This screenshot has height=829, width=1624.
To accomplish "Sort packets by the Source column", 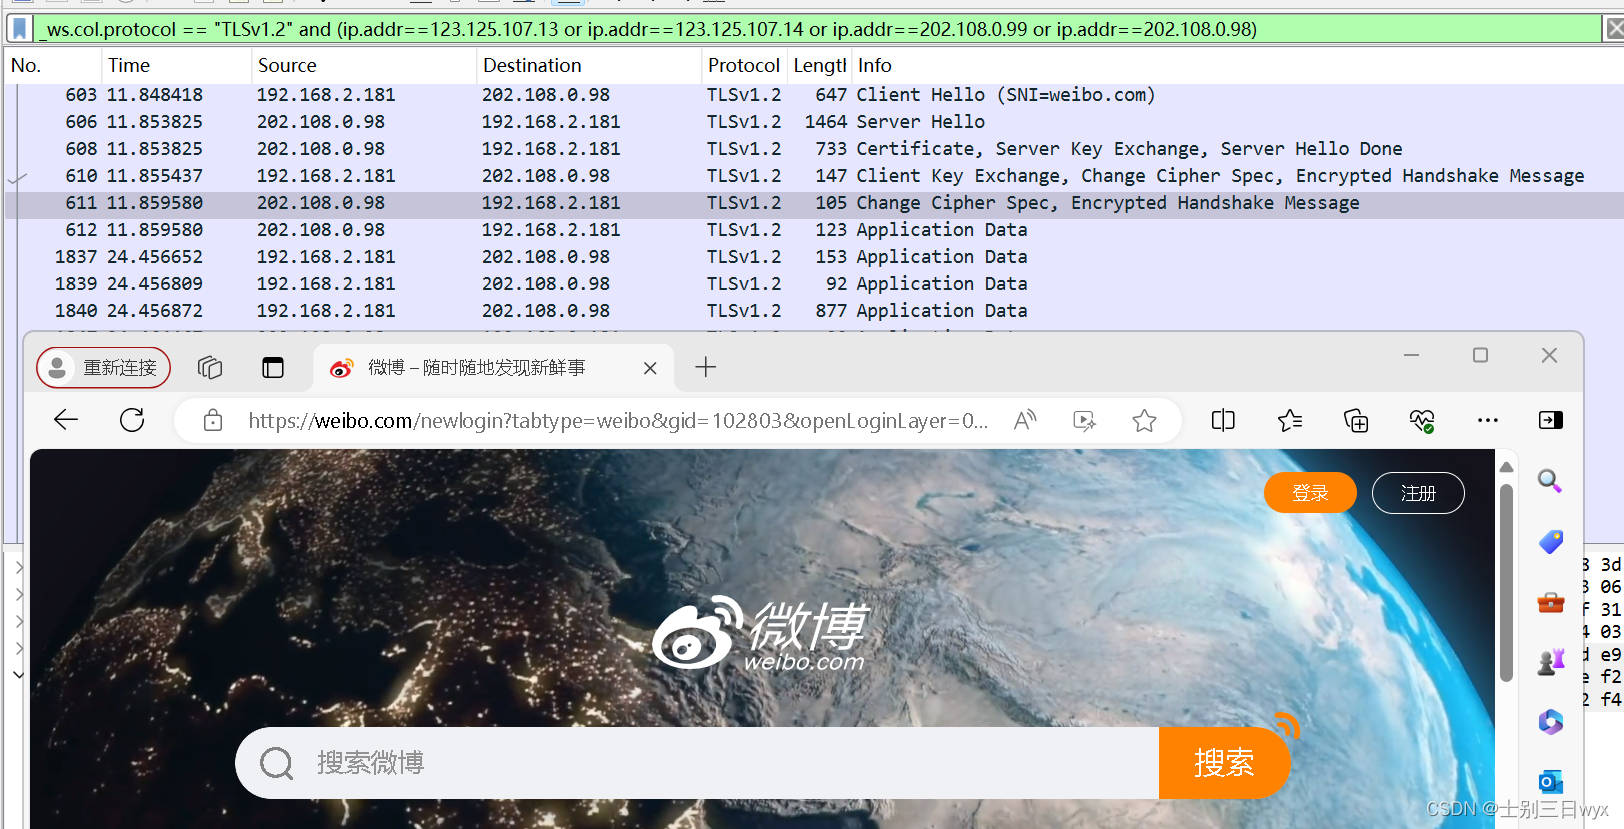I will click(364, 66).
